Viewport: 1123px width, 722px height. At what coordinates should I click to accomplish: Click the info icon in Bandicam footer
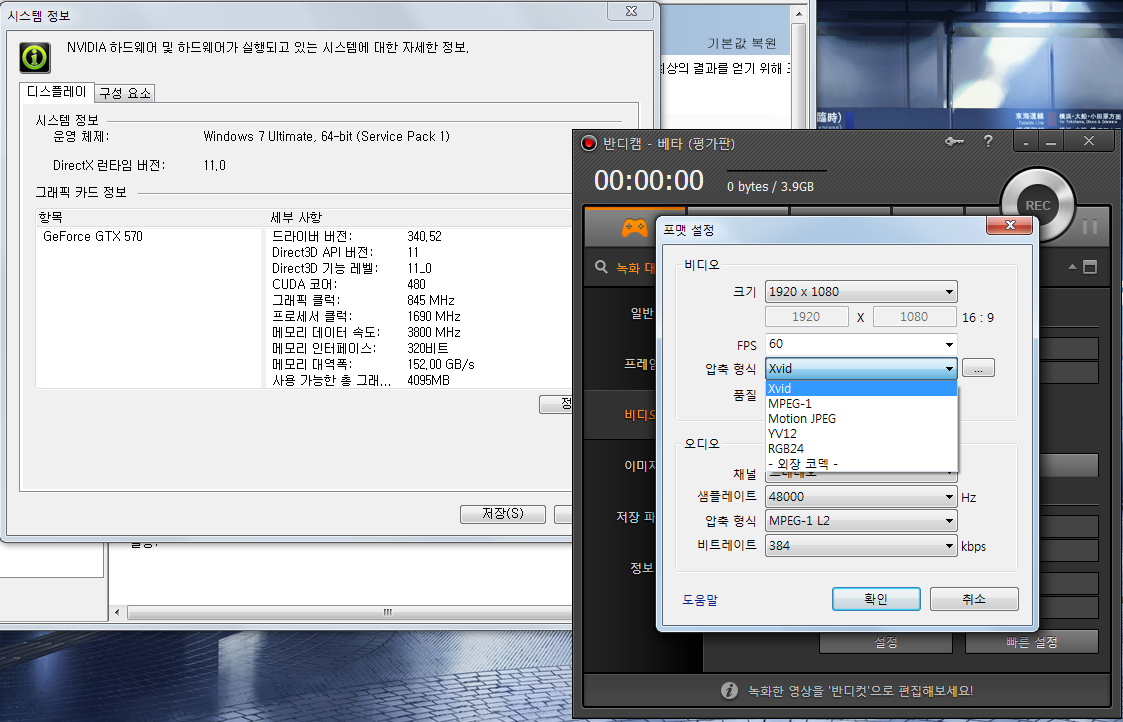728,690
